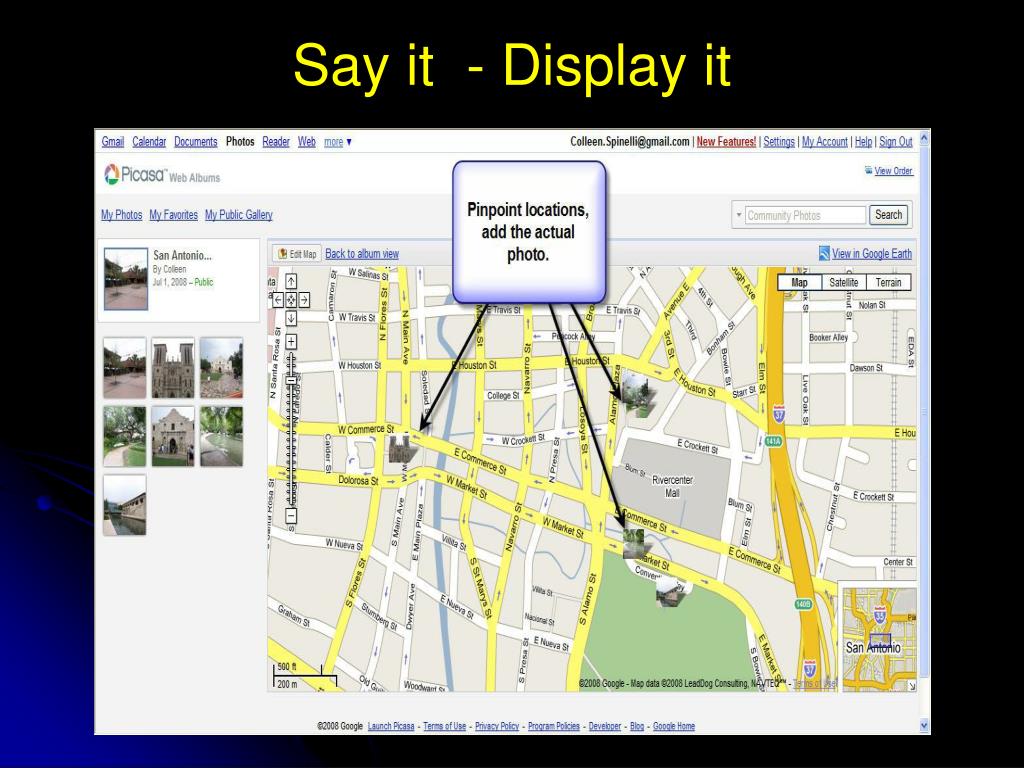Screen dimensions: 1024x768
Task: Open the cathedral photo thumbnail
Action: (x=173, y=368)
